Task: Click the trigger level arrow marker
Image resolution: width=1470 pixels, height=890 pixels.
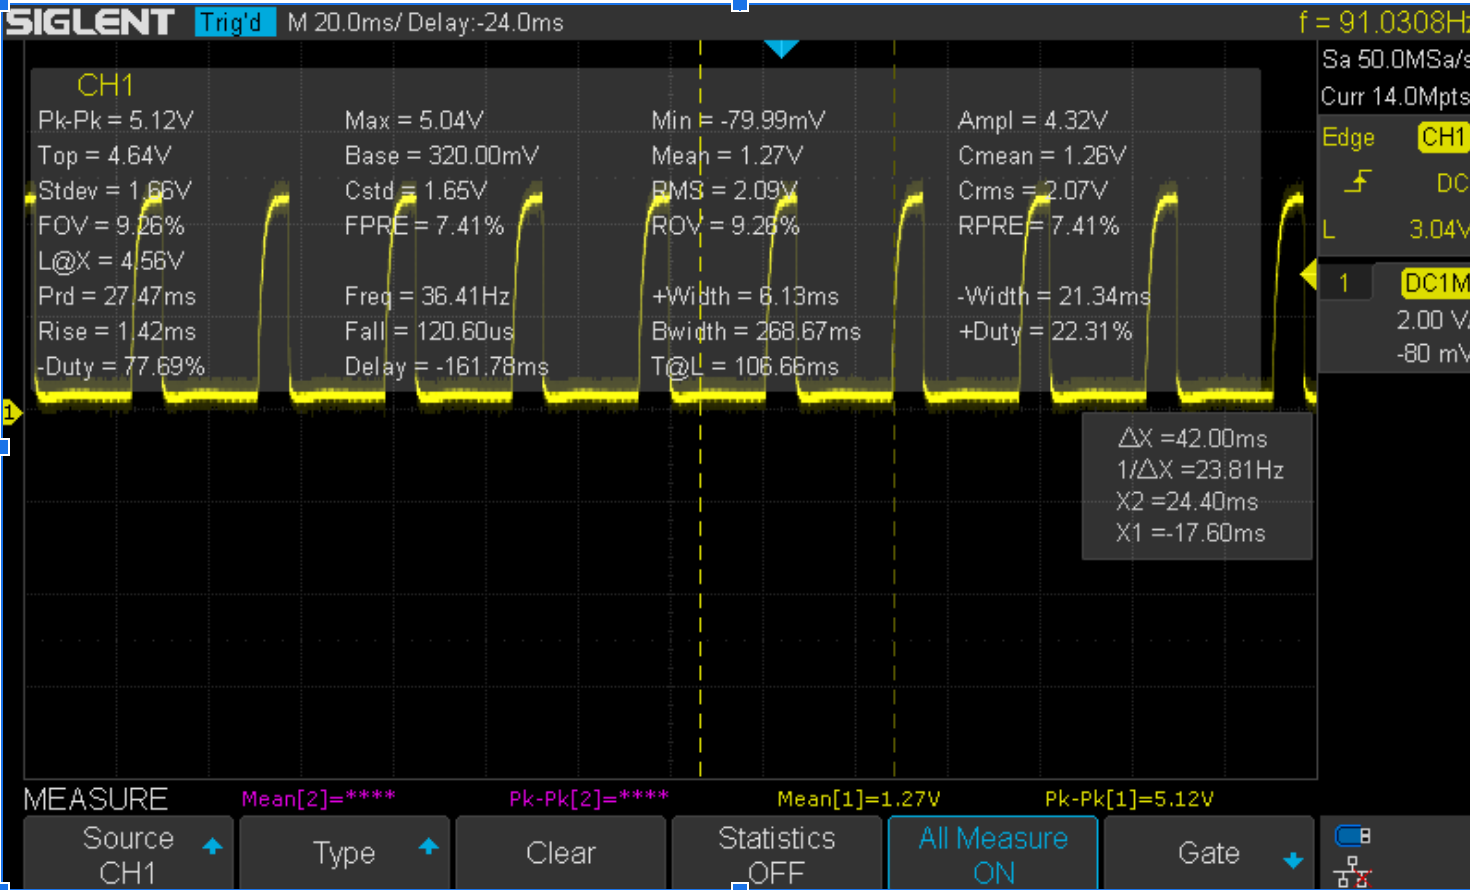Action: (x=1308, y=274)
